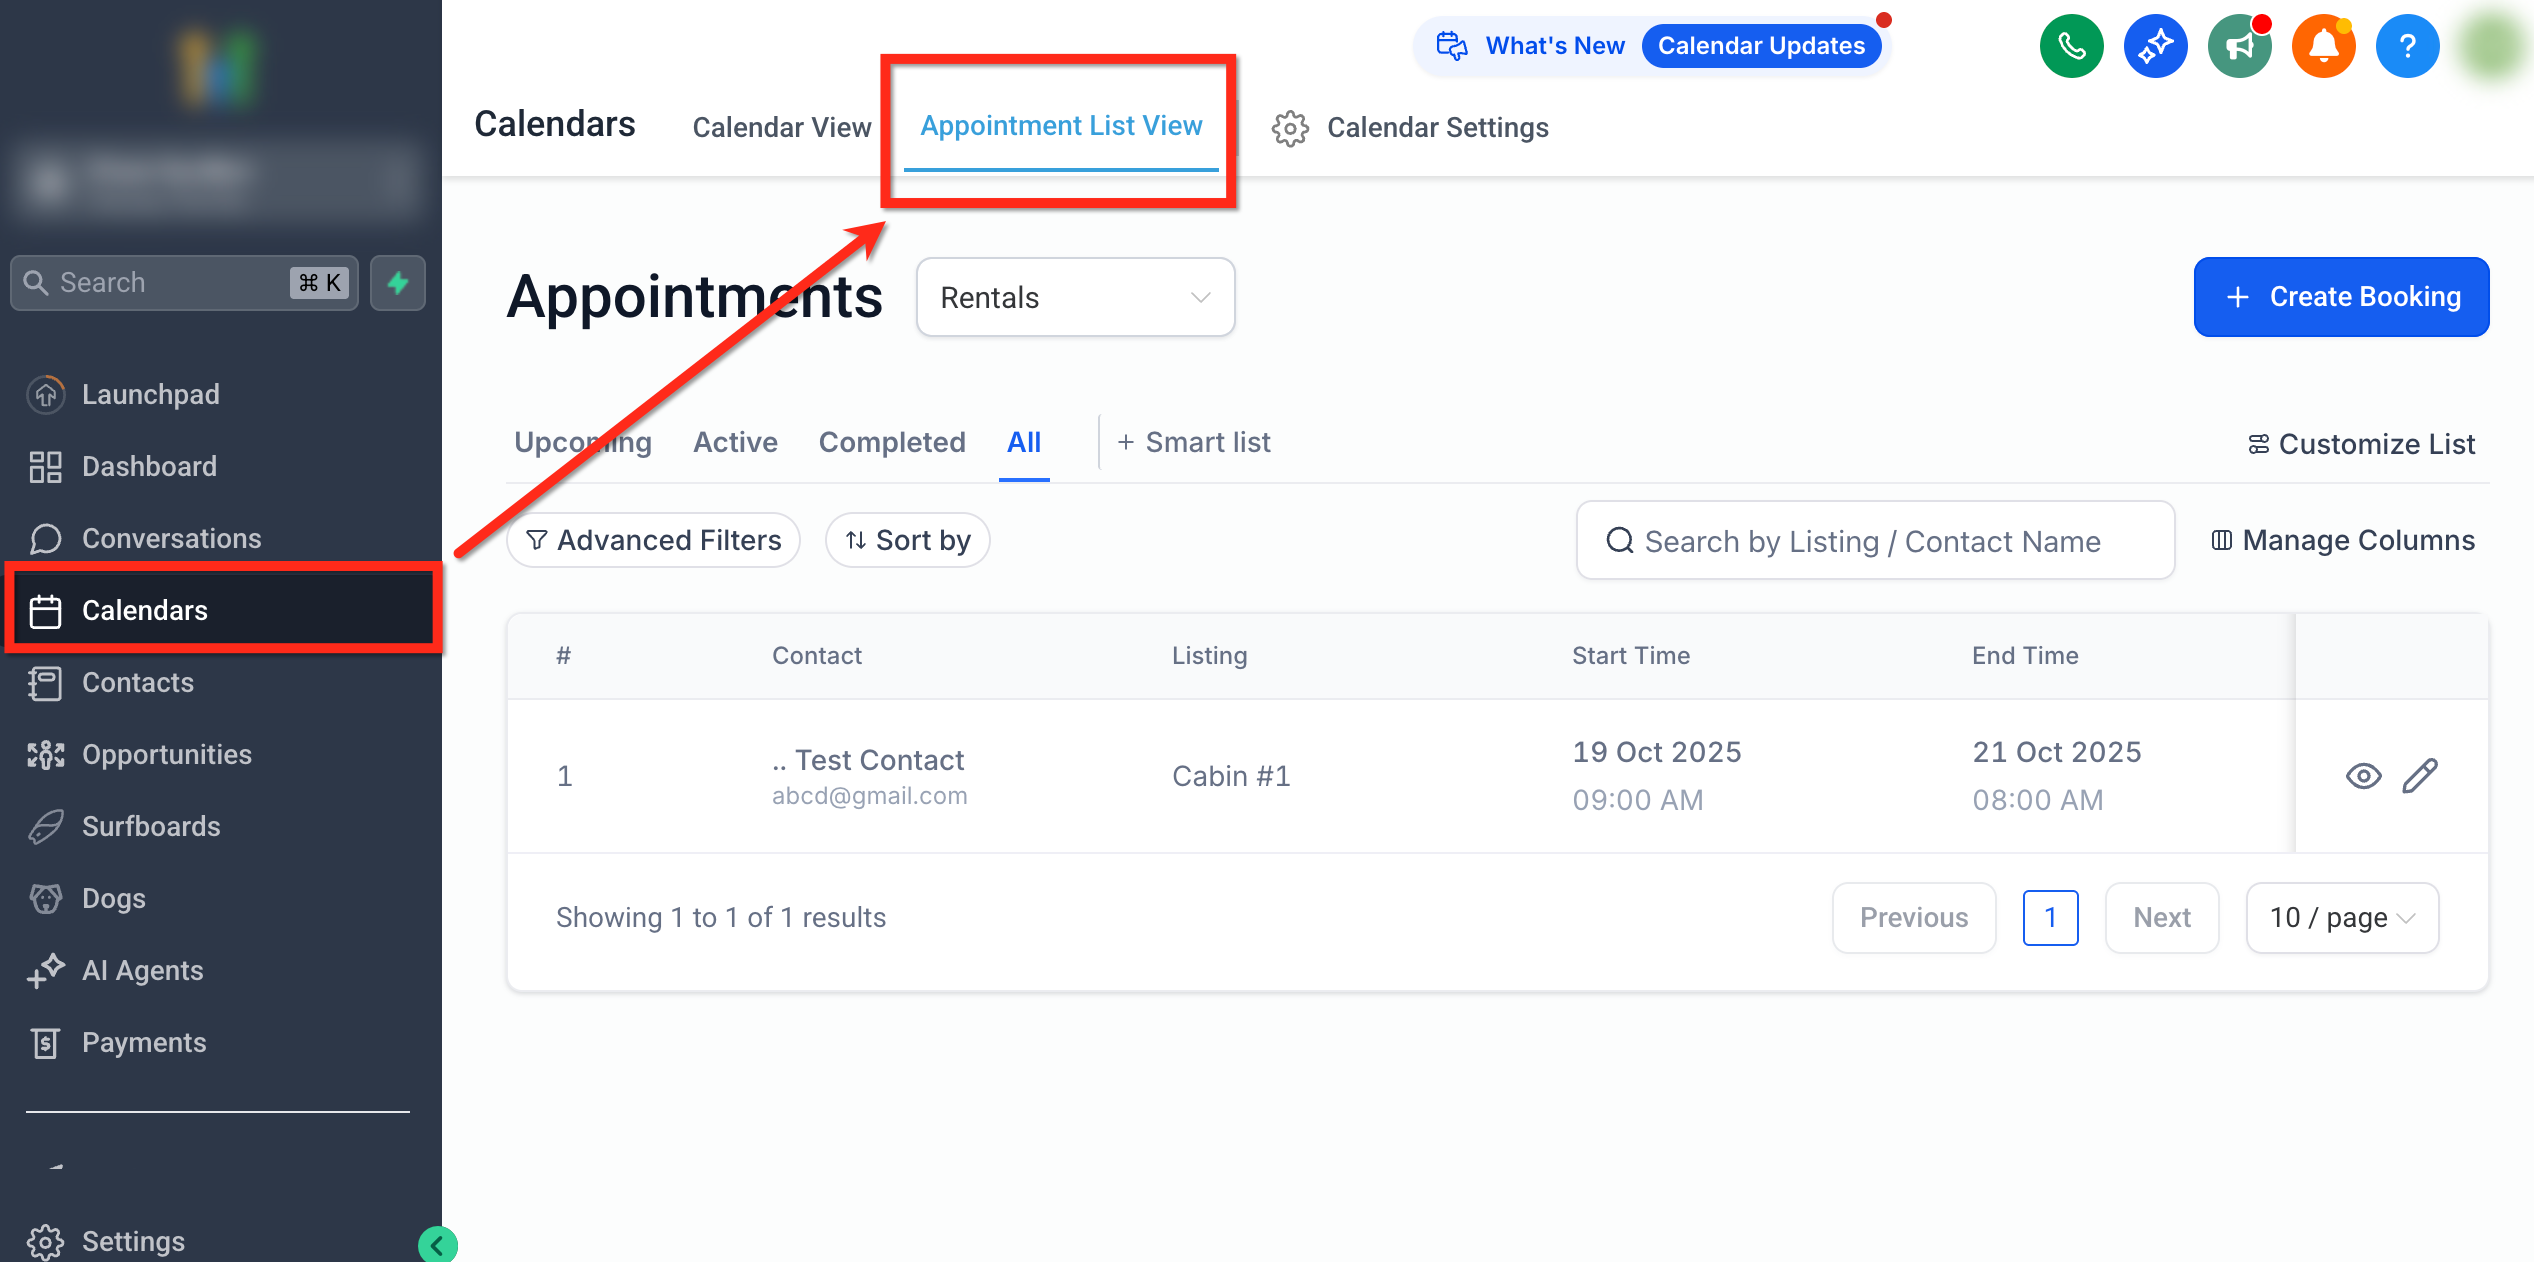The width and height of the screenshot is (2534, 1262).
Task: Click the Search by Listing / Contact Name field
Action: point(1875,541)
